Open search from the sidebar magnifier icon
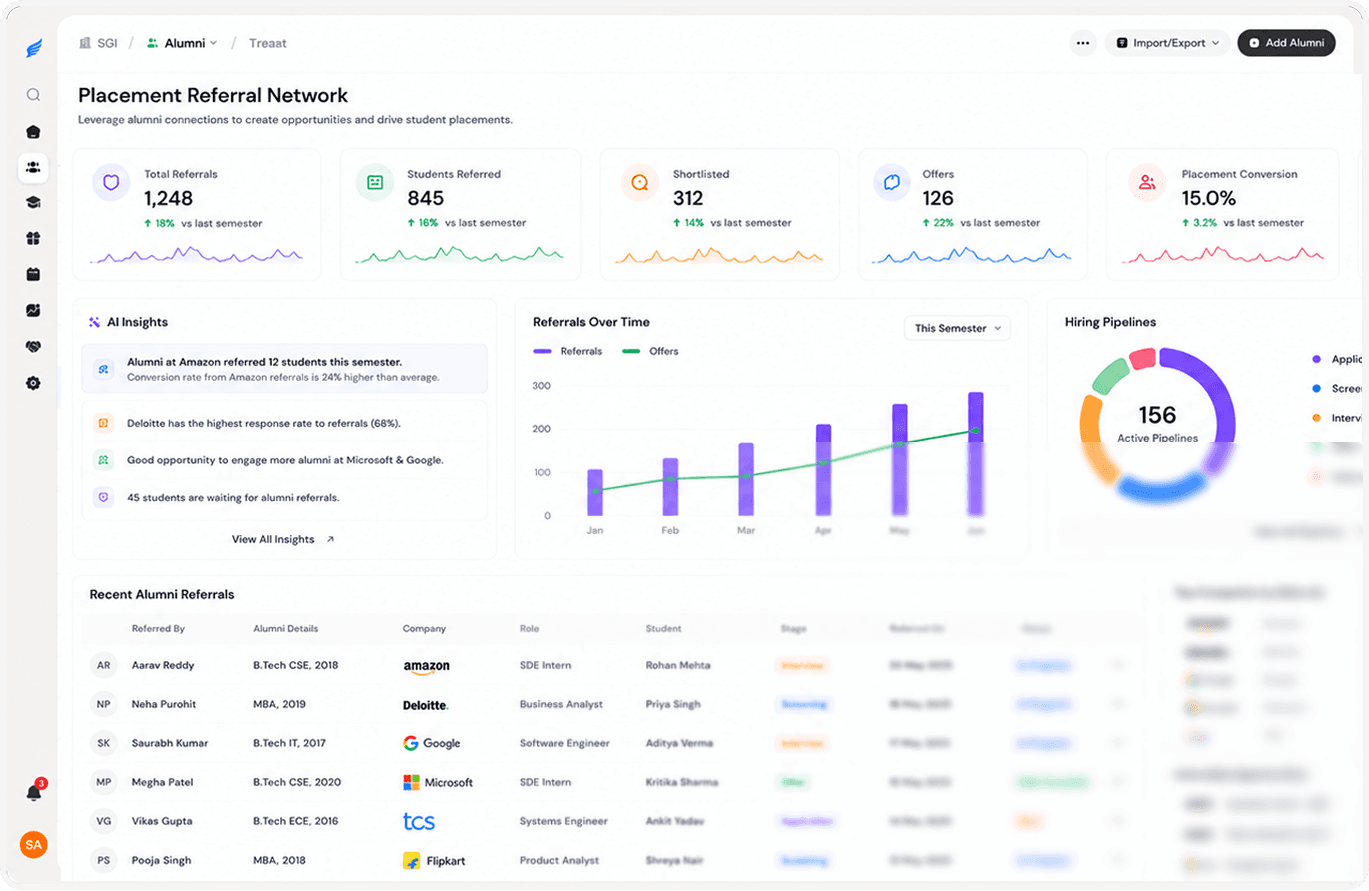The image size is (1369, 891). tap(33, 95)
